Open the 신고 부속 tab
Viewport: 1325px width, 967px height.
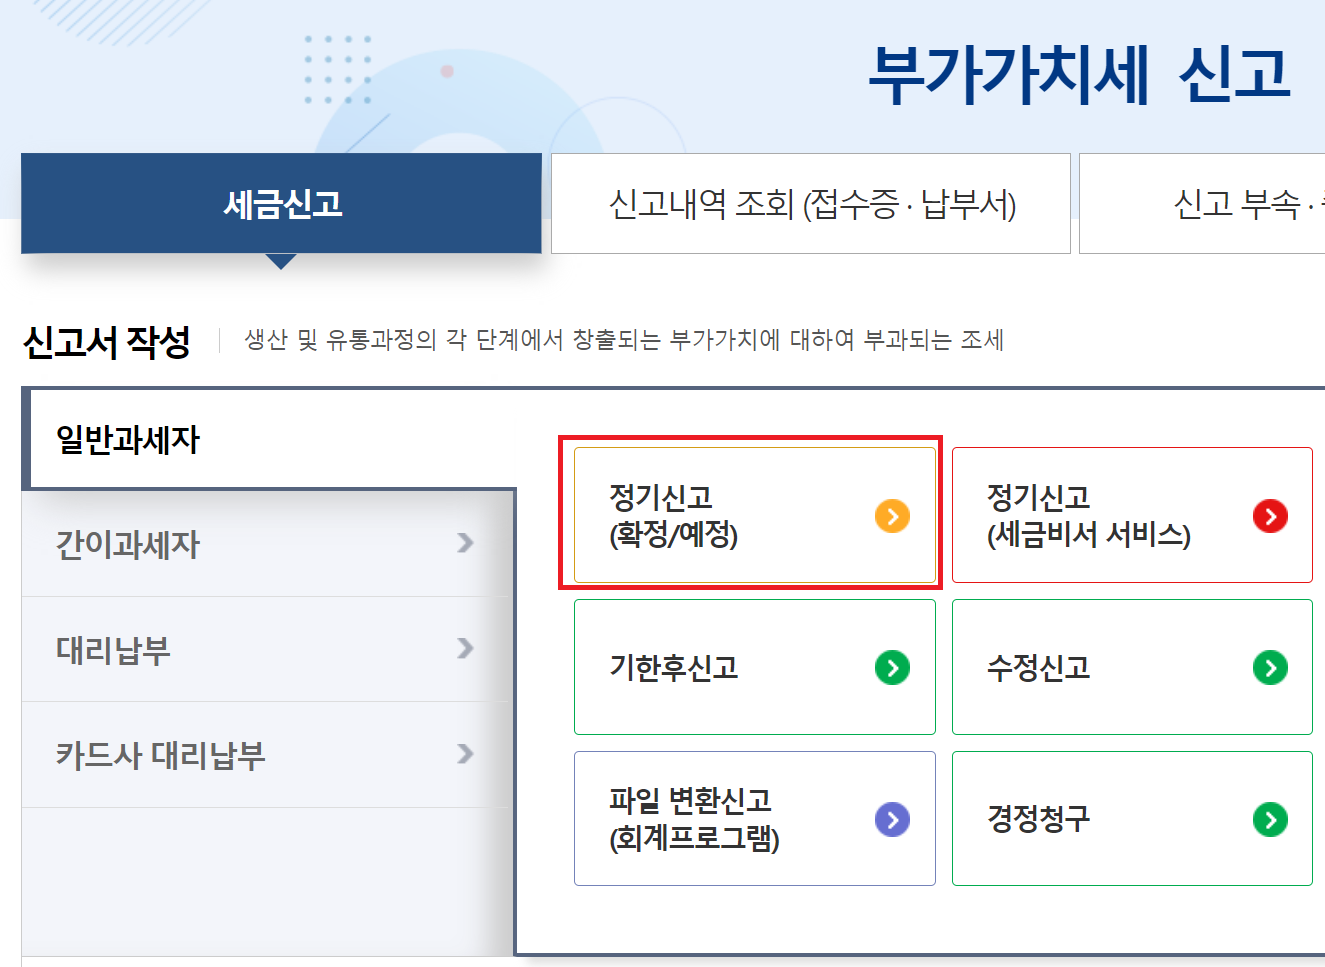tap(1203, 203)
